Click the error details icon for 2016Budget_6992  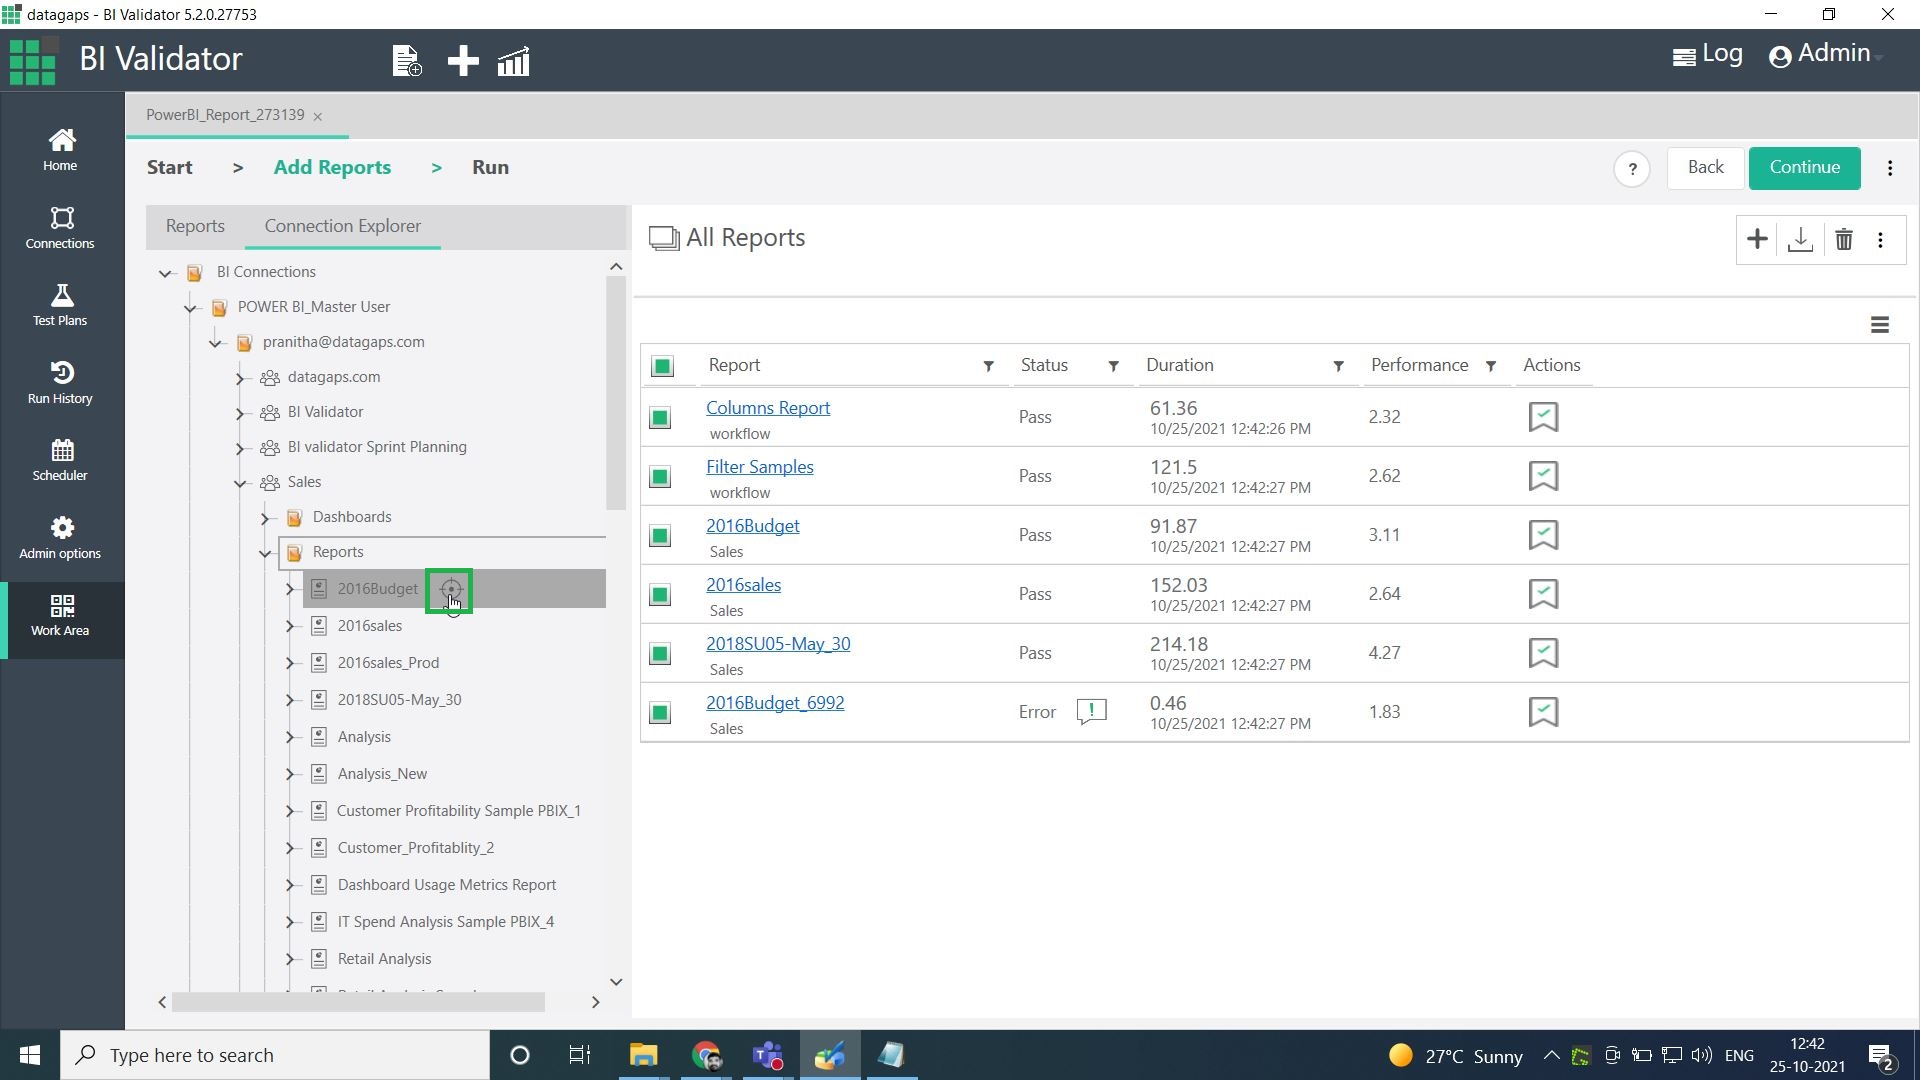click(x=1091, y=711)
